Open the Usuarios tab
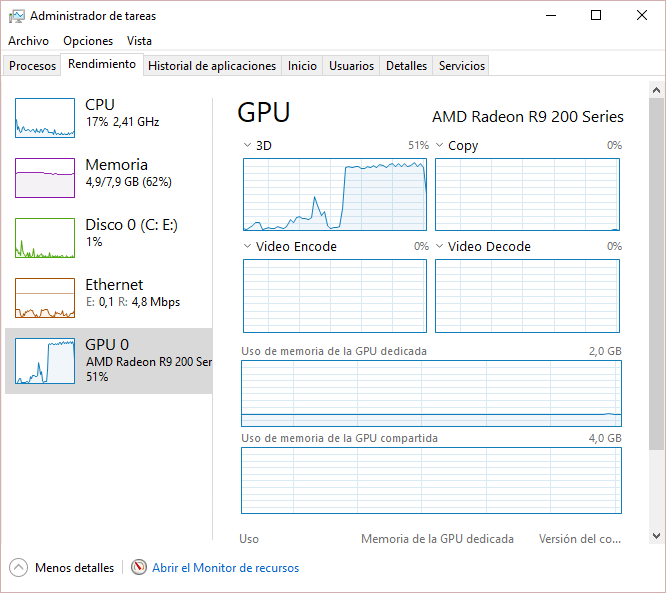The height and width of the screenshot is (593, 666). (x=351, y=66)
